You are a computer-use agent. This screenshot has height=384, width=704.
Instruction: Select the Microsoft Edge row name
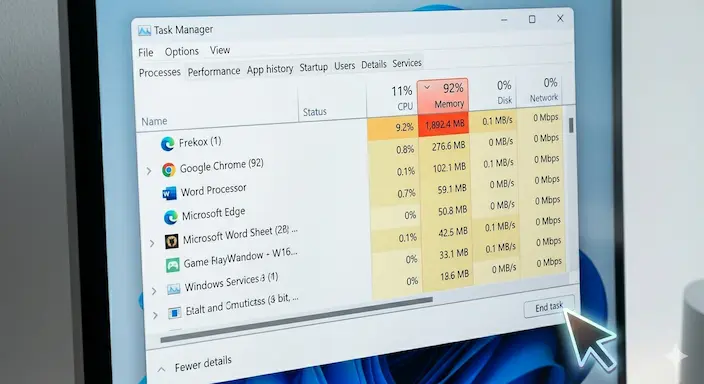coord(213,214)
